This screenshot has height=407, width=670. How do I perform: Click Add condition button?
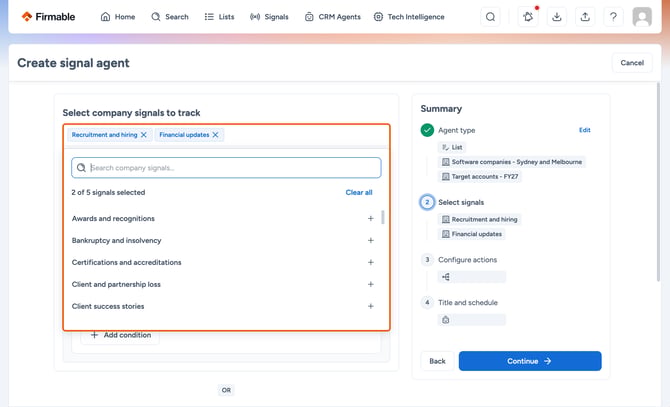[x=121, y=335]
